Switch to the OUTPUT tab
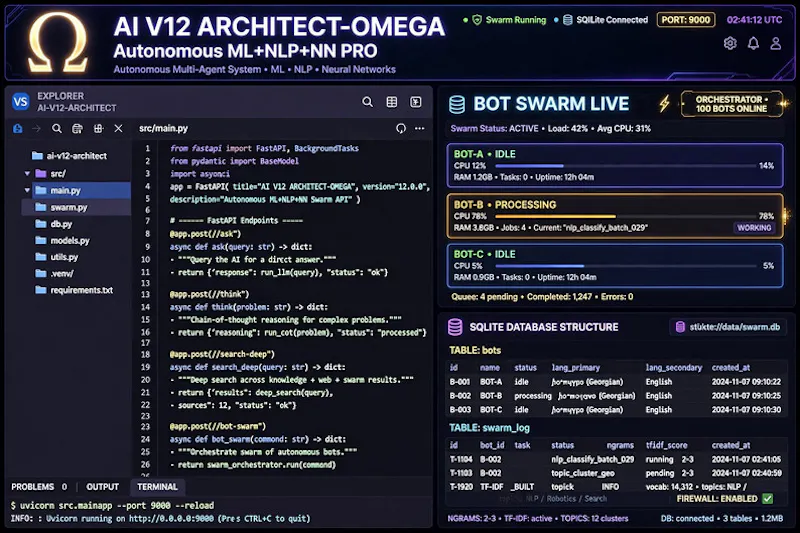 click(x=103, y=487)
